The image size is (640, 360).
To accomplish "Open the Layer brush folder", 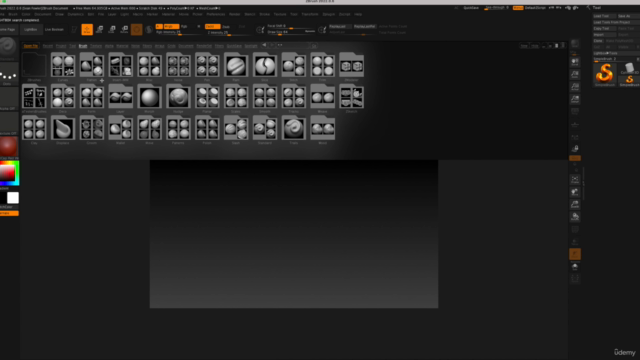I will 121,97.
